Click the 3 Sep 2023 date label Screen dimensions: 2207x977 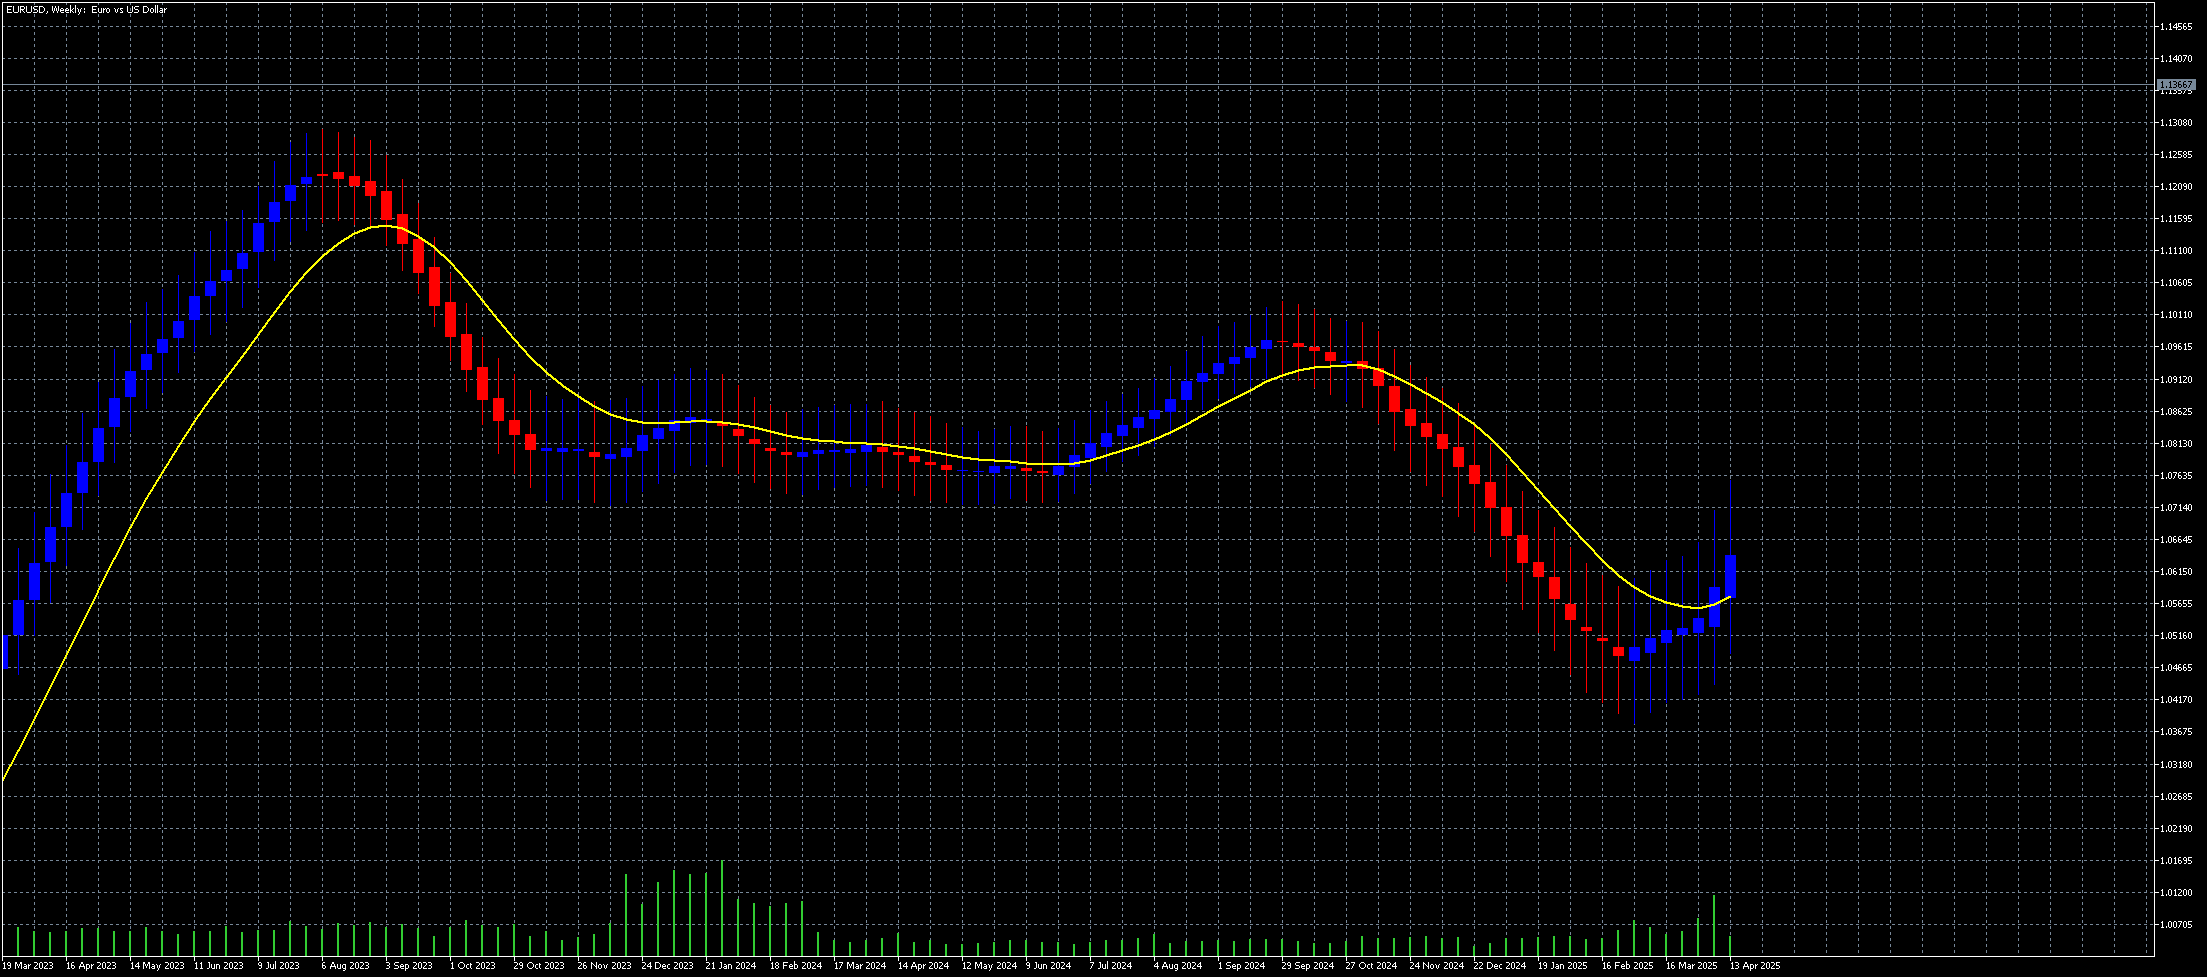click(x=409, y=967)
